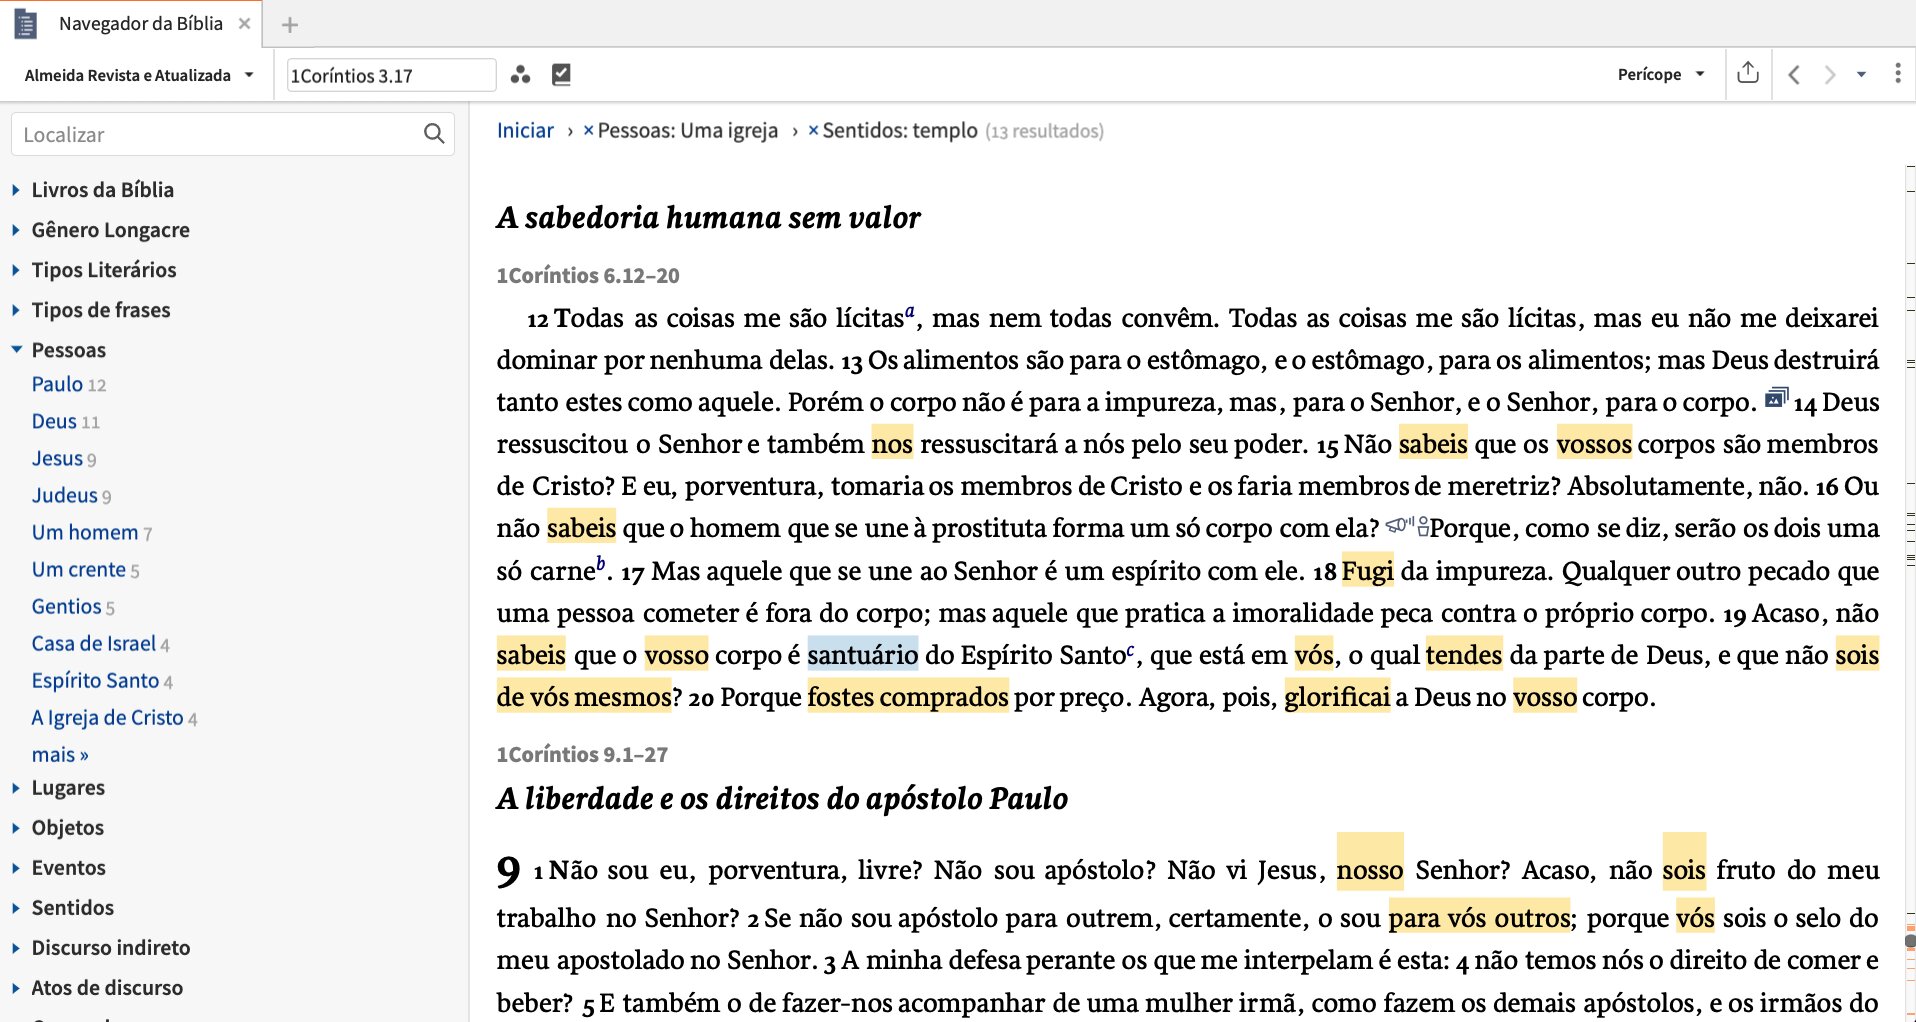This screenshot has width=1916, height=1022.
Task: Open the panel kebab menu
Action: (x=1897, y=74)
